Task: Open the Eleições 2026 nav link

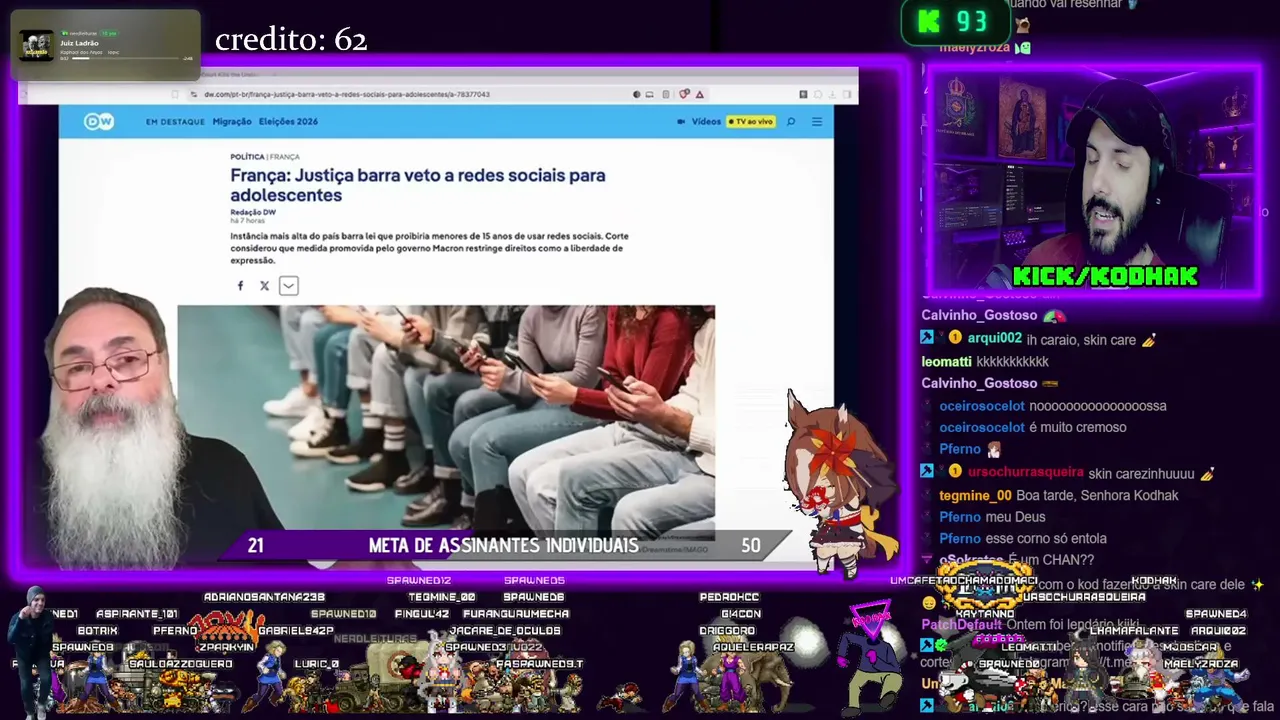Action: [x=288, y=122]
